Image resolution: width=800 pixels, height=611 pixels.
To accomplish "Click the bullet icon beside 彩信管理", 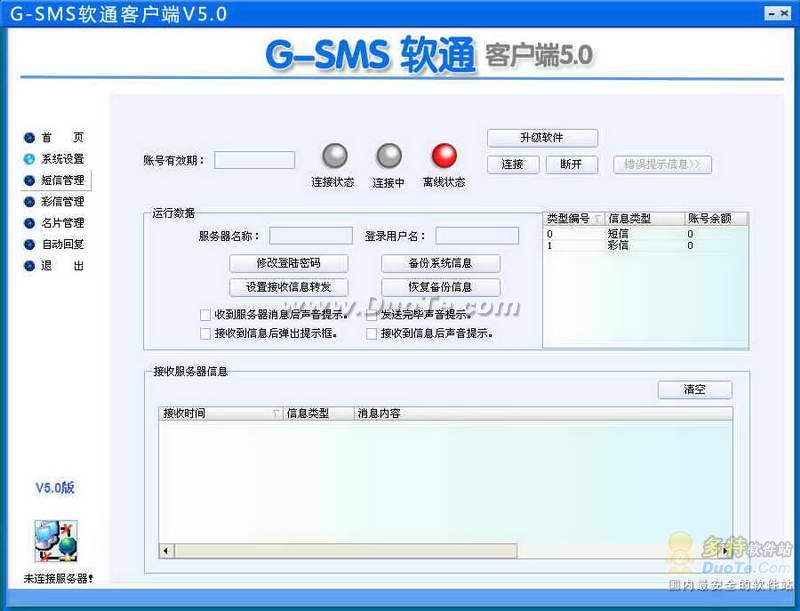I will (29, 202).
